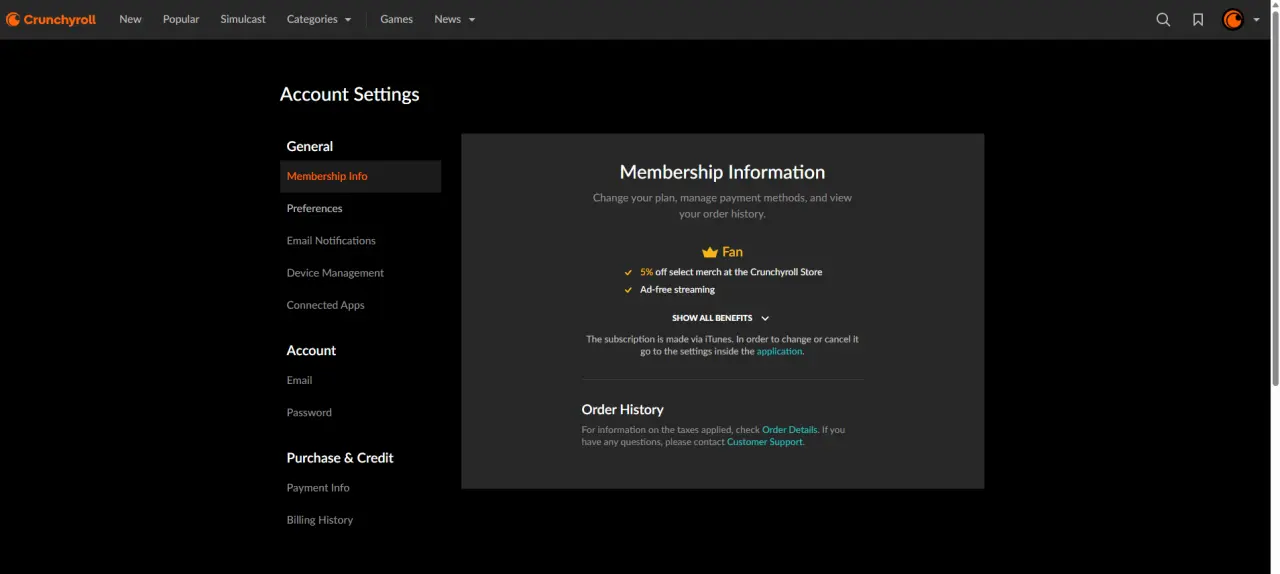The width and height of the screenshot is (1280, 574).
Task: Open the Watchlist bookmark icon
Action: click(x=1198, y=19)
